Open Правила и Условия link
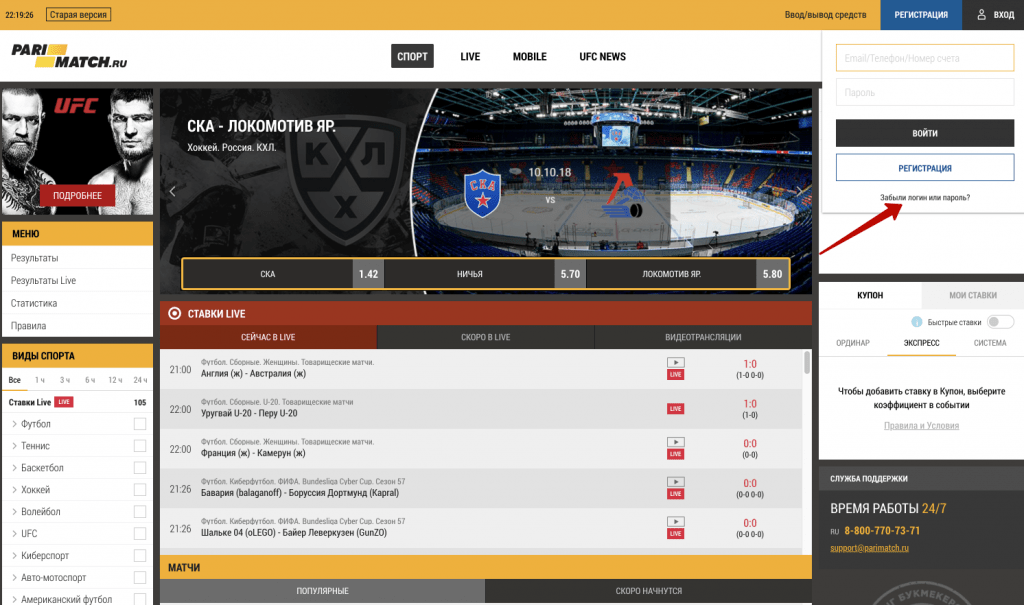1024x605 pixels. (x=921, y=425)
